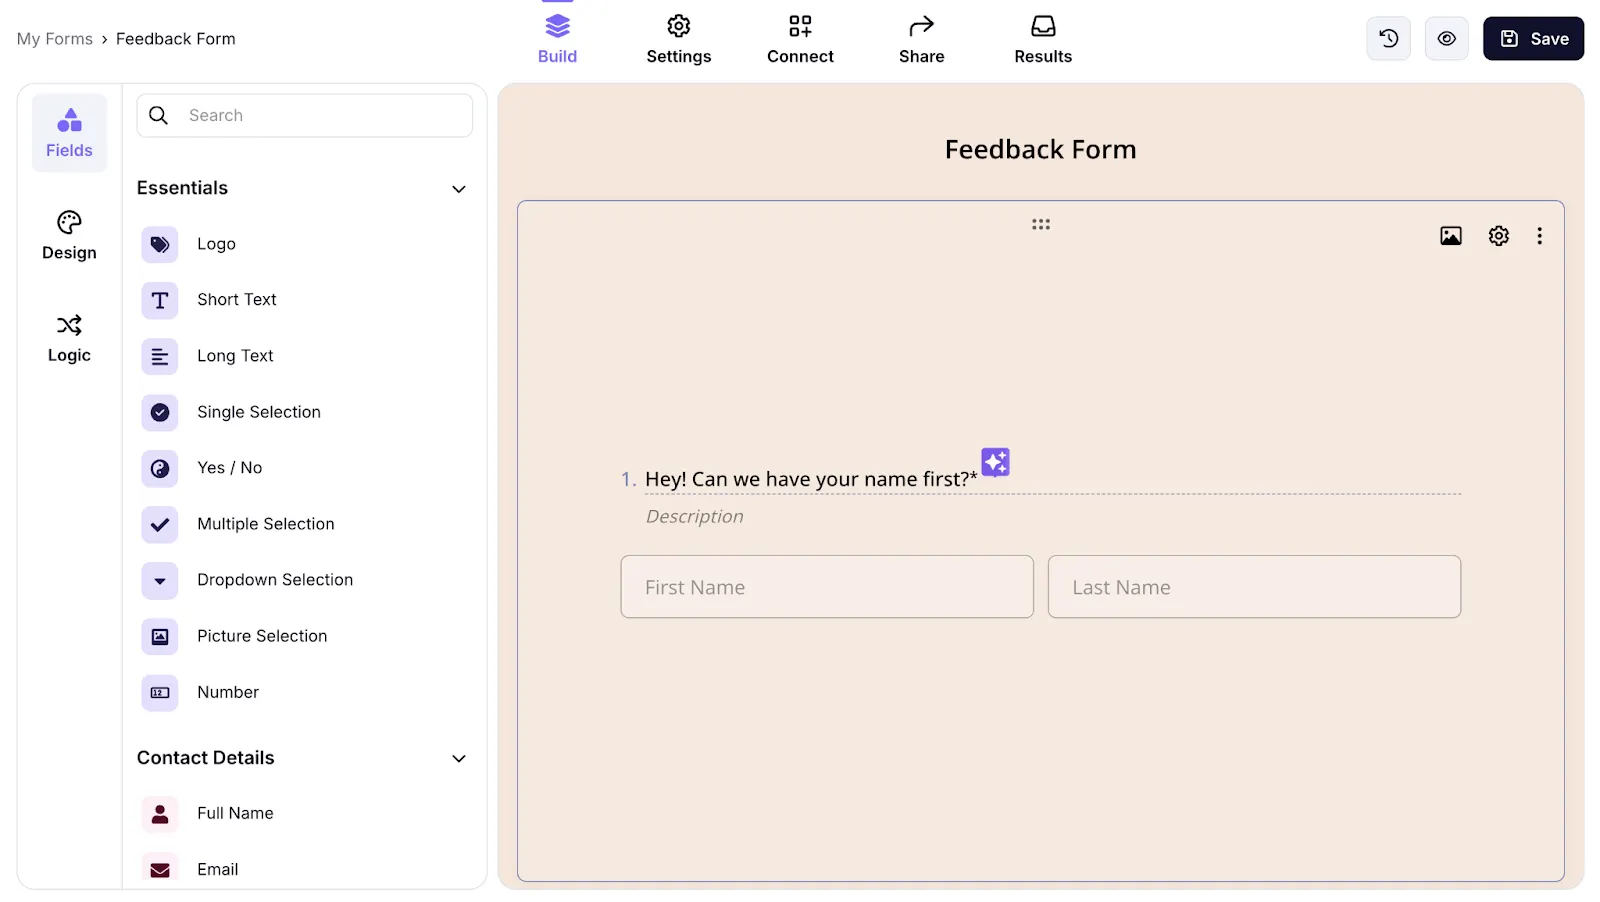Select the Design panel icon
1600x902 pixels.
point(68,235)
